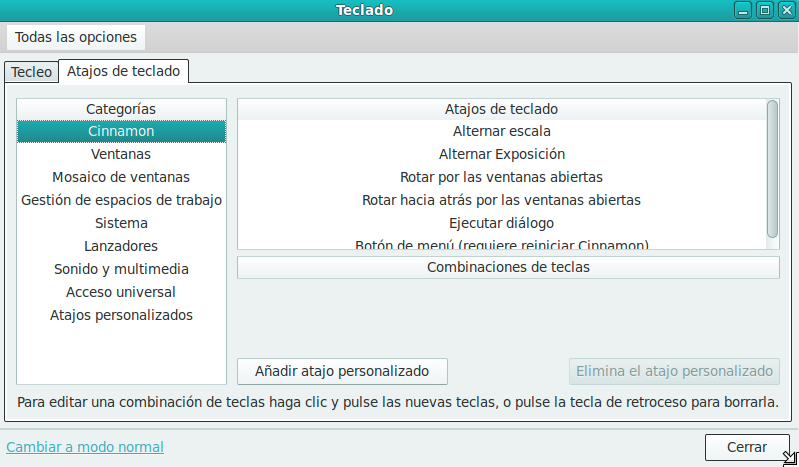Choose the Ventanas category
The image size is (799, 467).
(x=121, y=154)
